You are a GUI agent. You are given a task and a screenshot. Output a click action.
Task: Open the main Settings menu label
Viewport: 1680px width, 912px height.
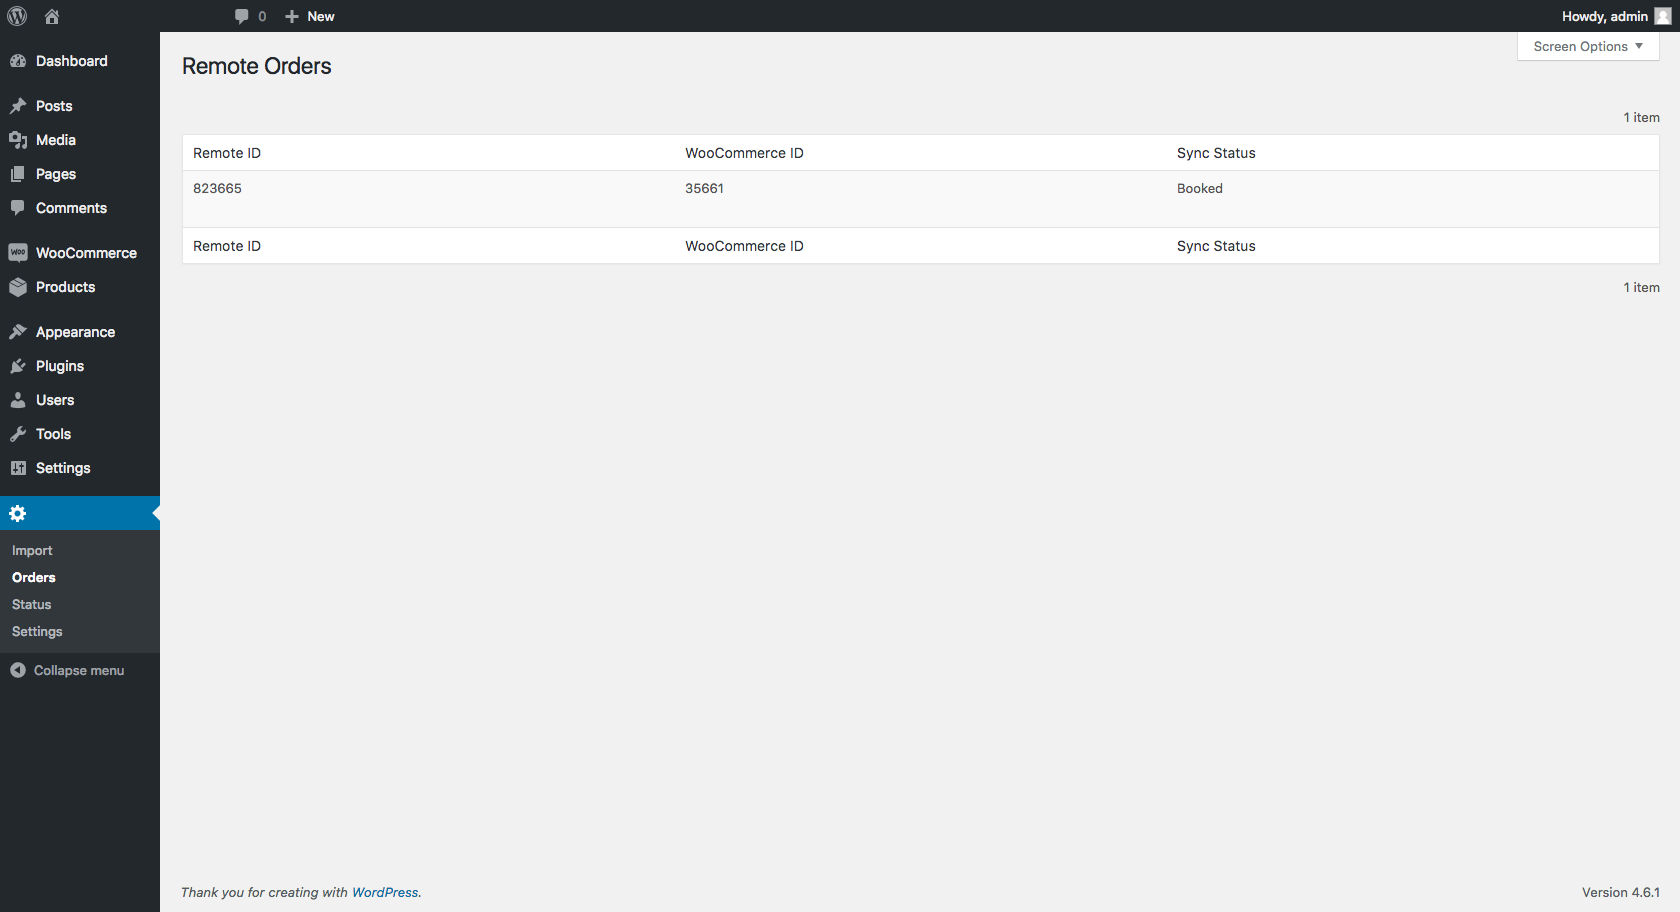63,468
